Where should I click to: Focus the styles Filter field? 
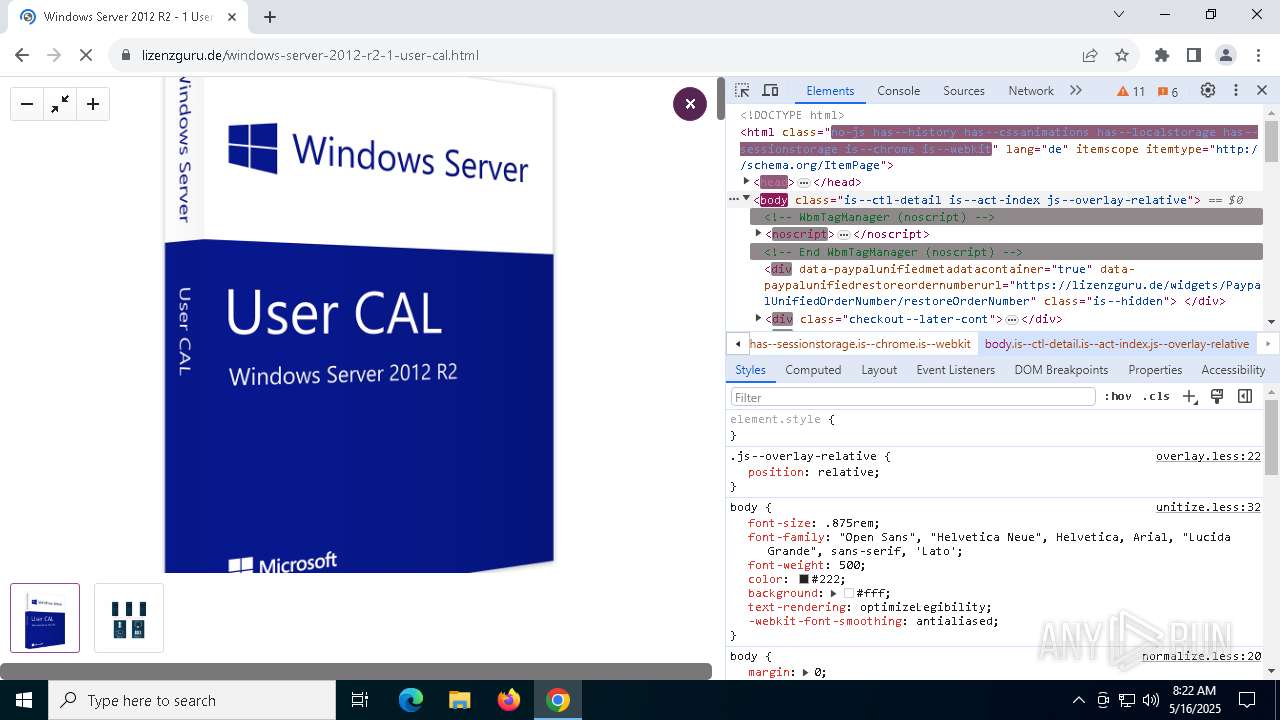pos(913,397)
